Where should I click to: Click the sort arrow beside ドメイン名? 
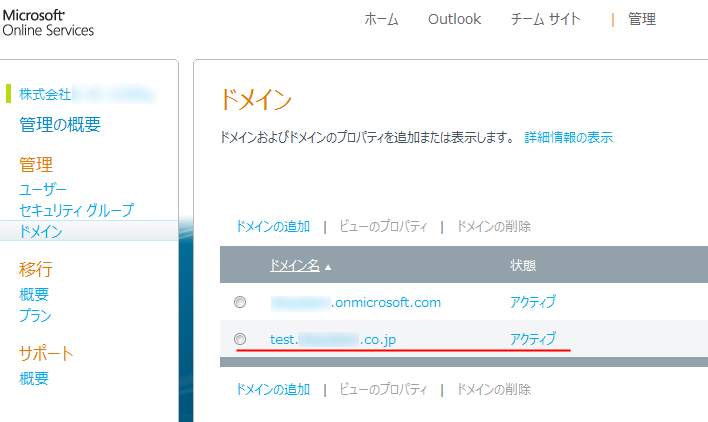[328, 267]
